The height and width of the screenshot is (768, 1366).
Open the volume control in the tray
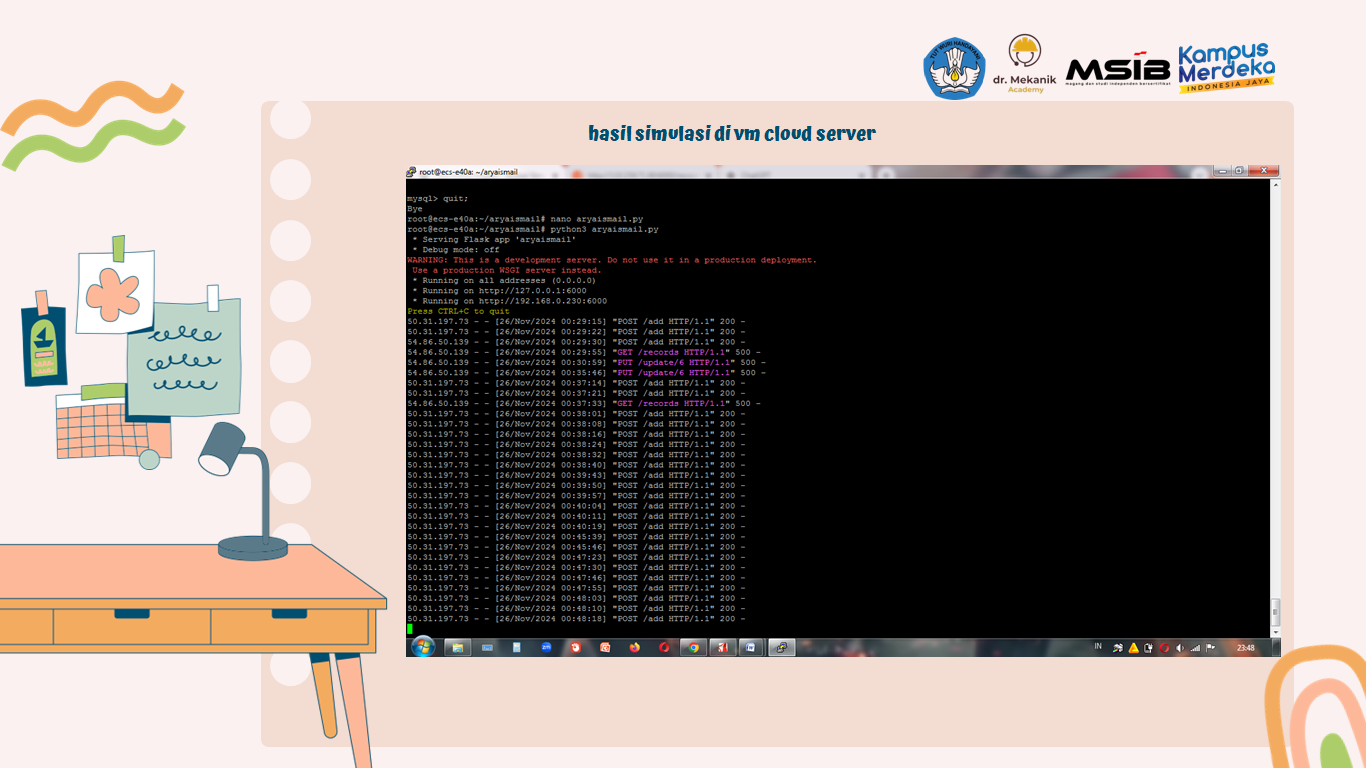click(1180, 648)
